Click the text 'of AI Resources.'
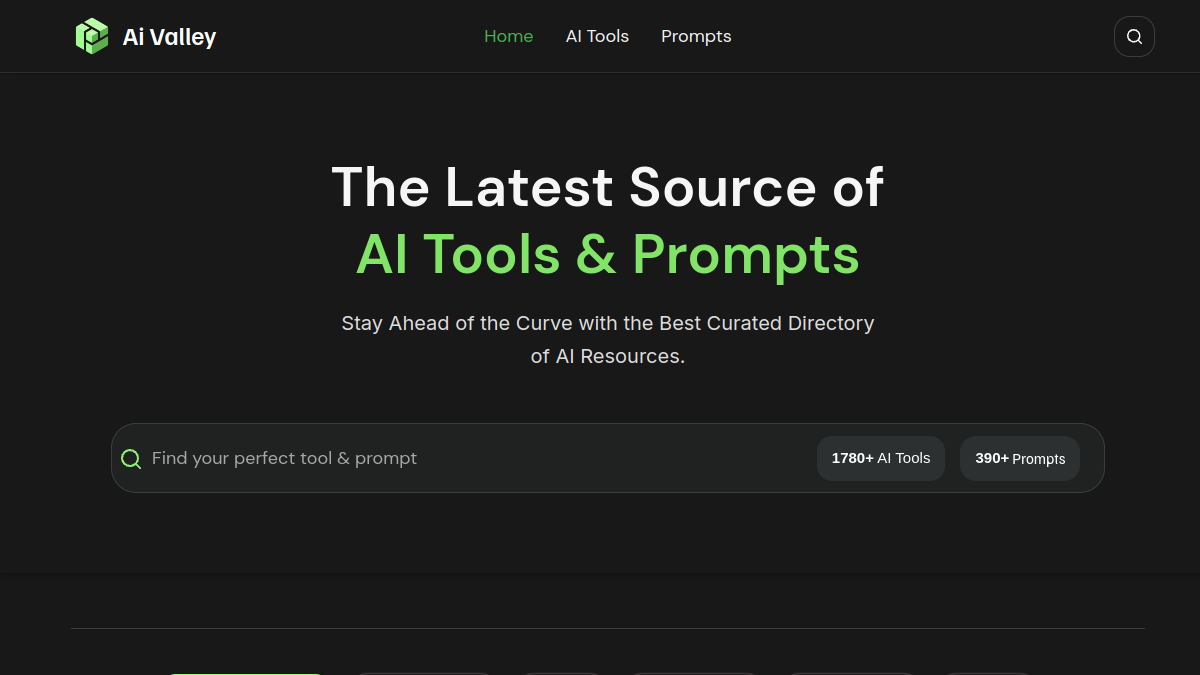1200x675 pixels. click(x=608, y=356)
